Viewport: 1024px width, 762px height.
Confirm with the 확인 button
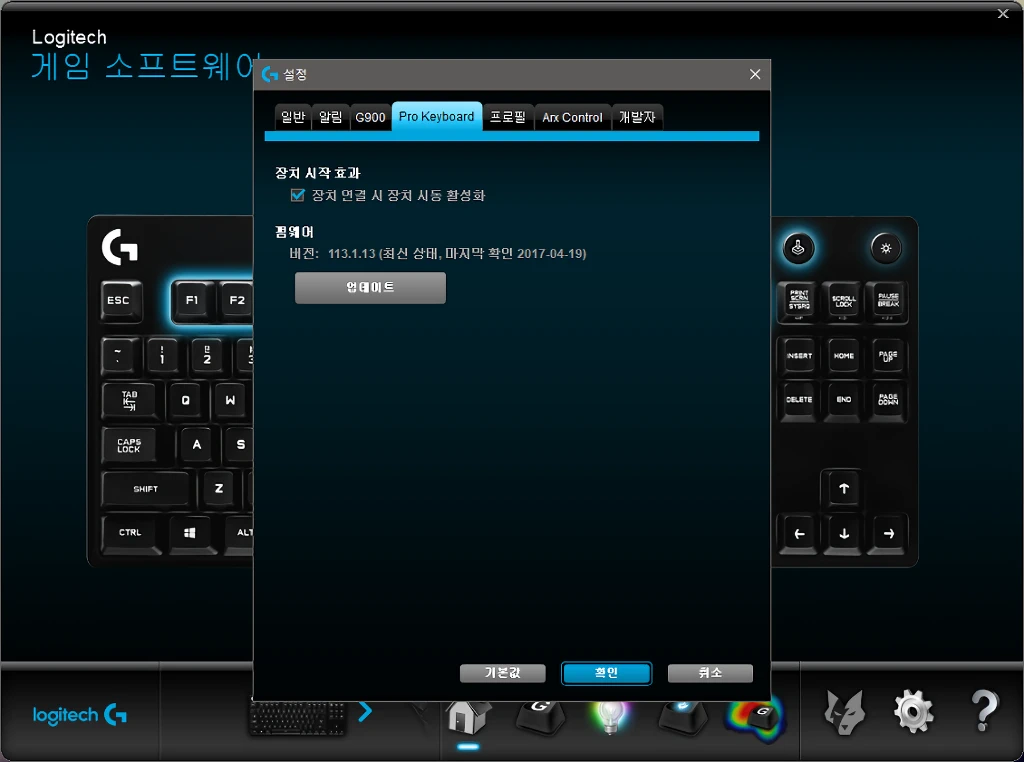606,673
